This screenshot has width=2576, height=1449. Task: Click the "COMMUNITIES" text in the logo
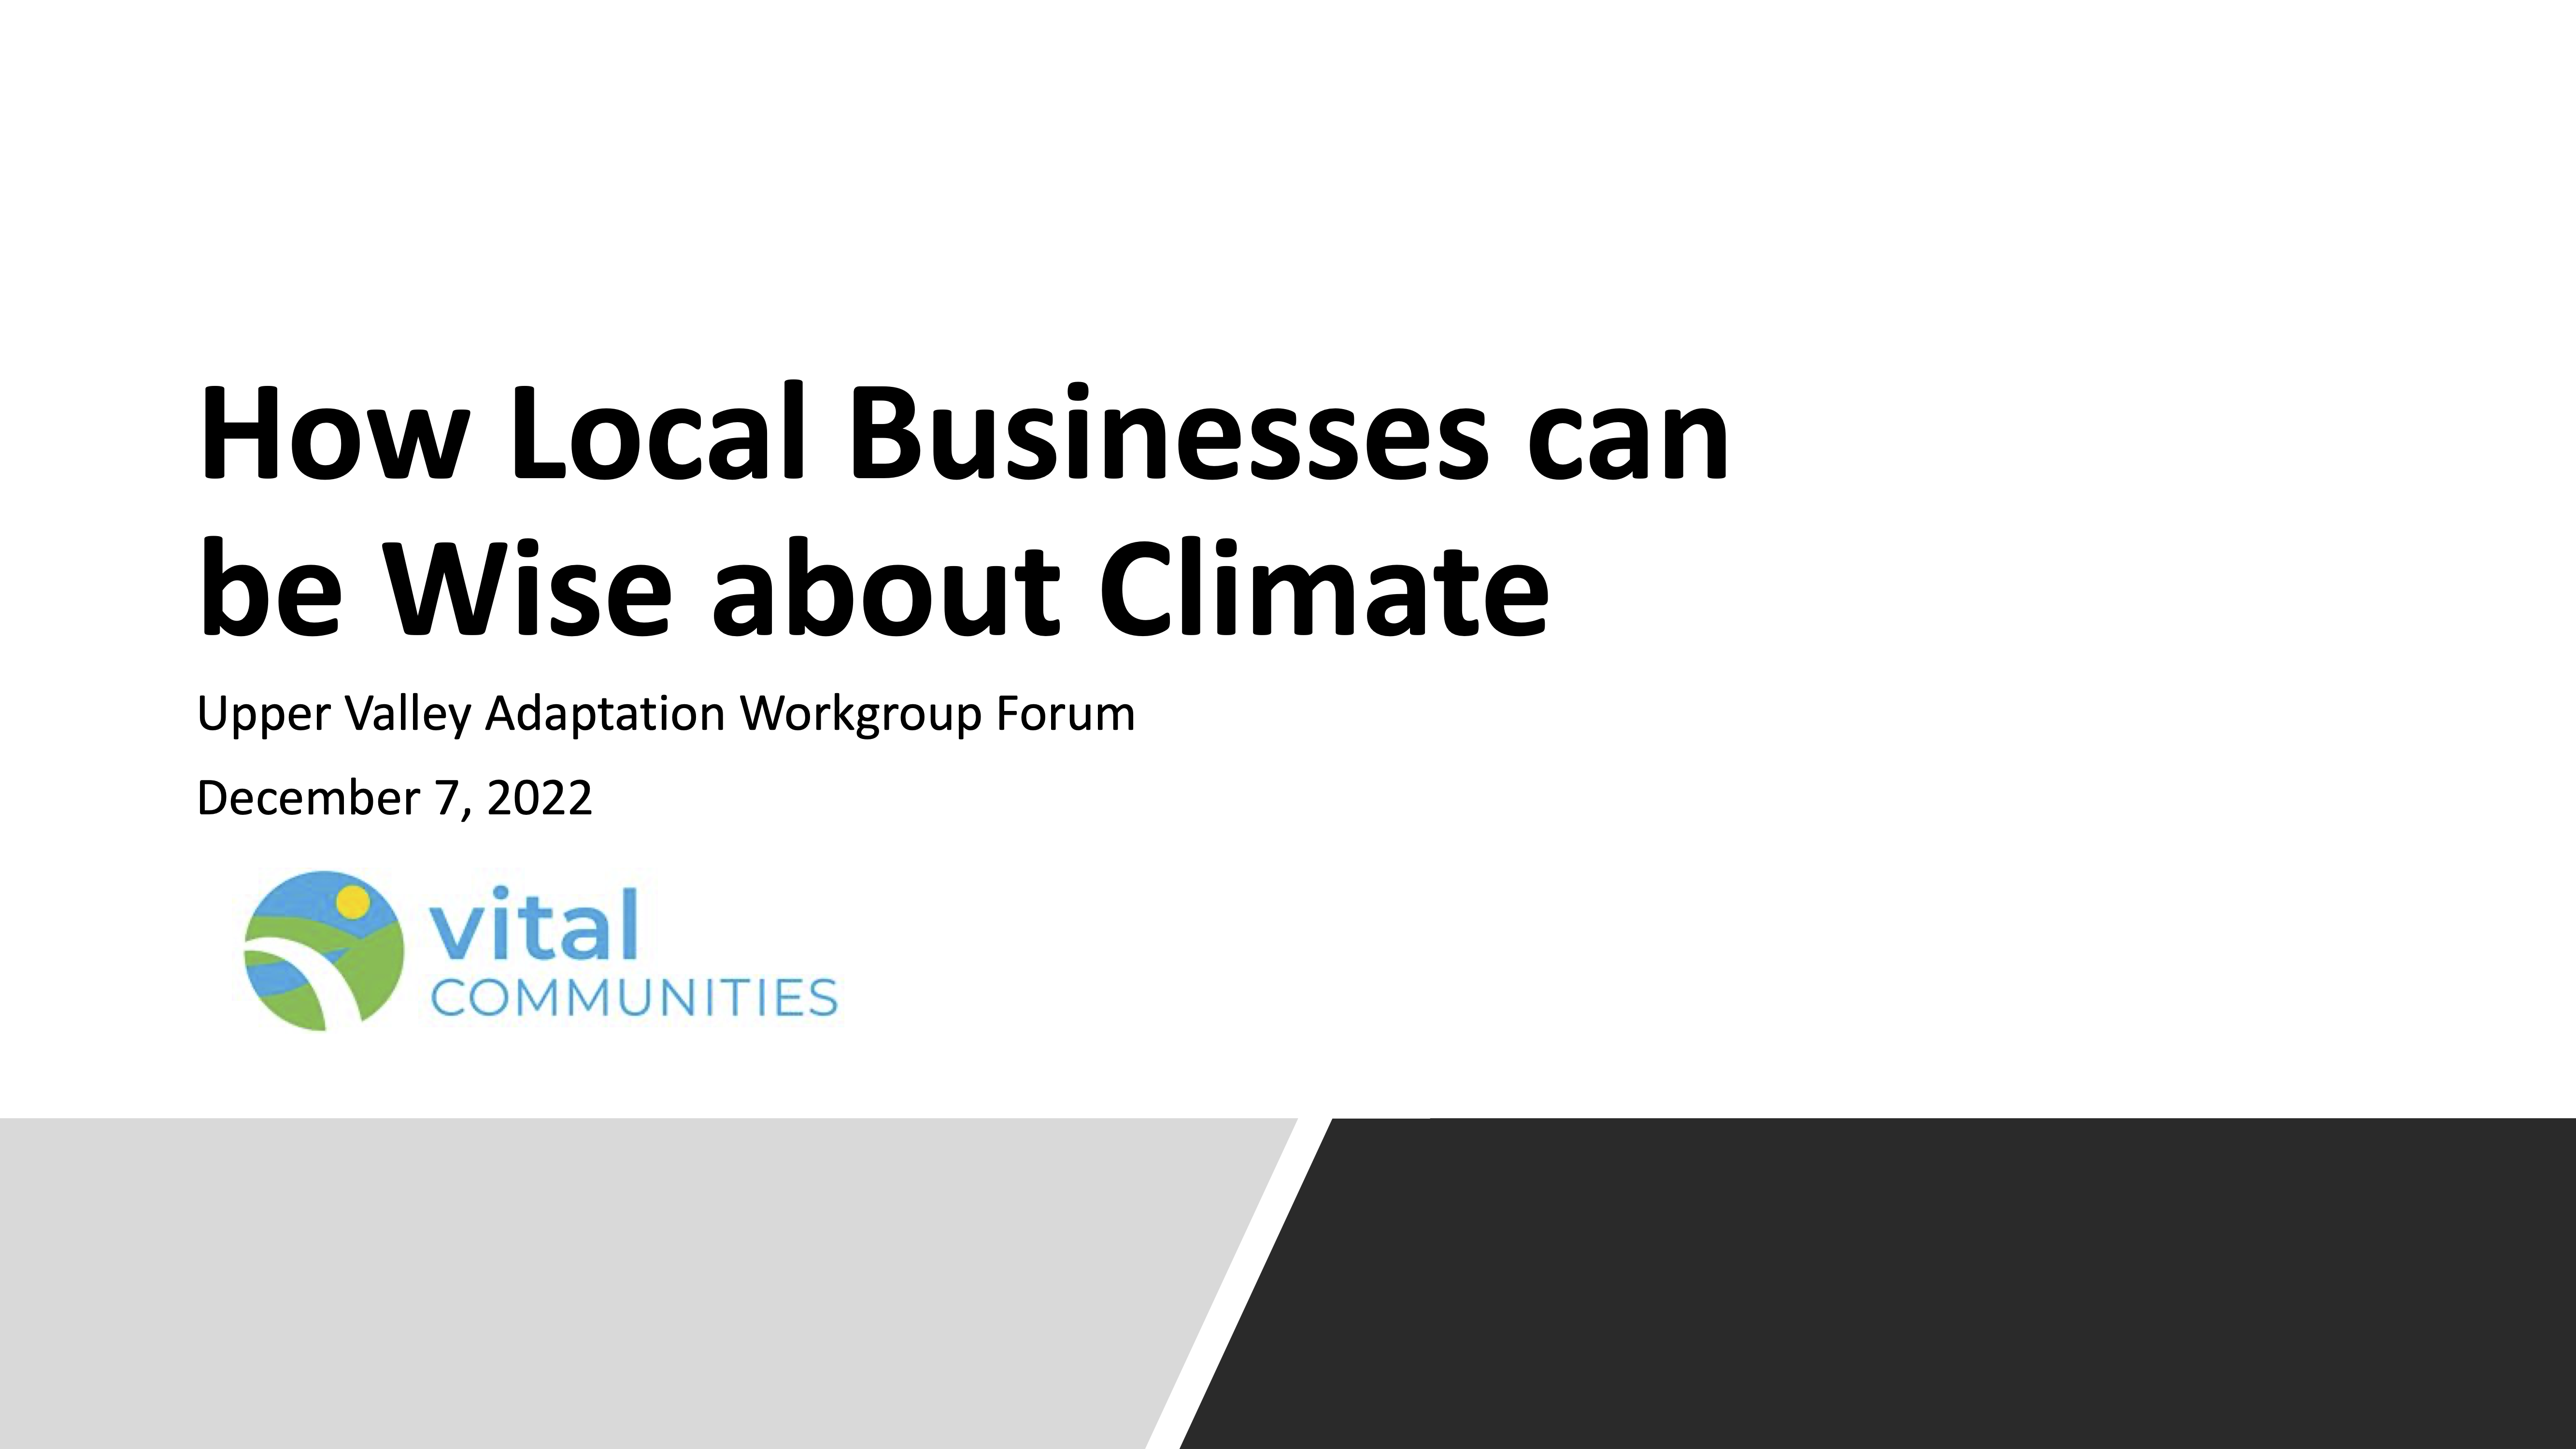(634, 998)
